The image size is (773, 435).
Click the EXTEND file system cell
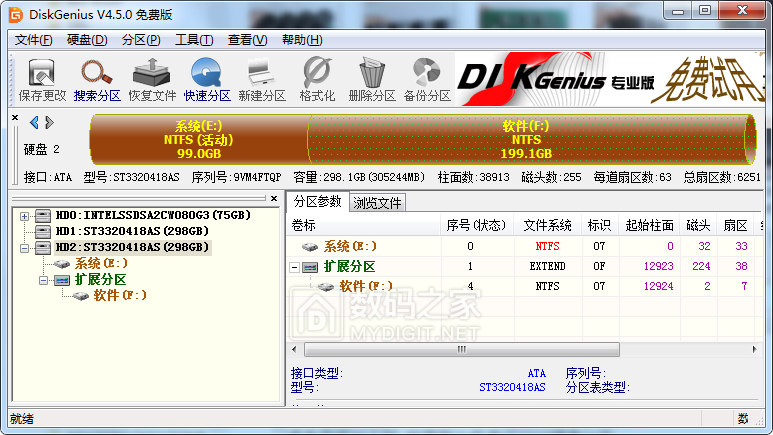(547, 266)
